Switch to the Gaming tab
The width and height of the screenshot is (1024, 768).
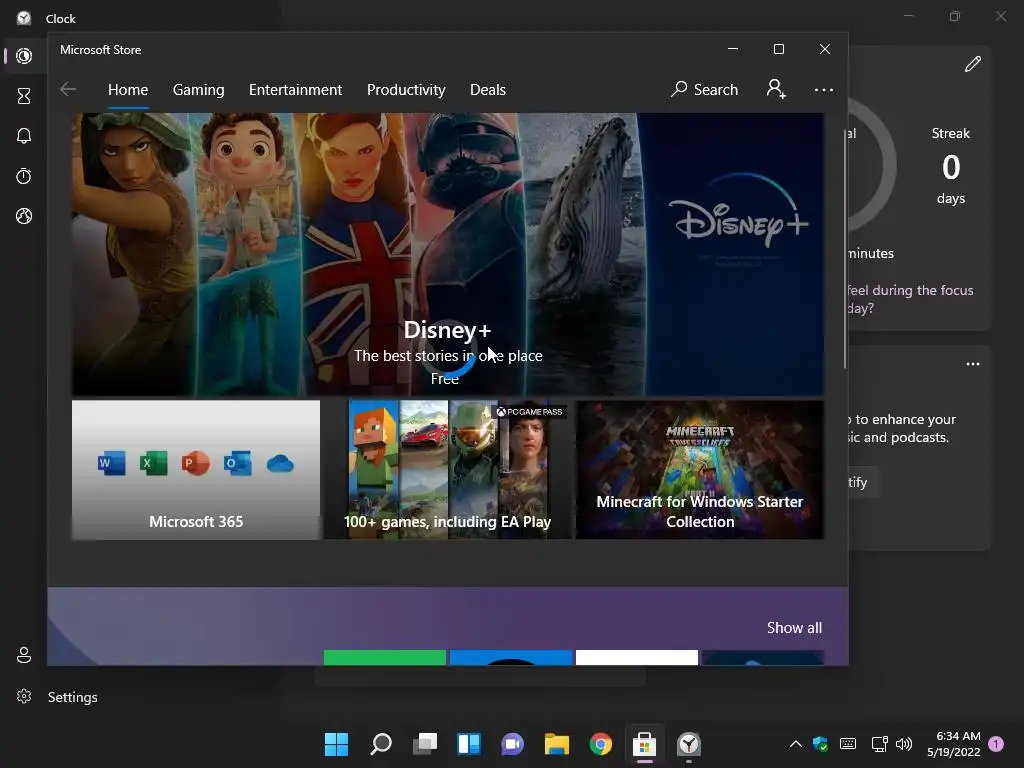pos(199,89)
